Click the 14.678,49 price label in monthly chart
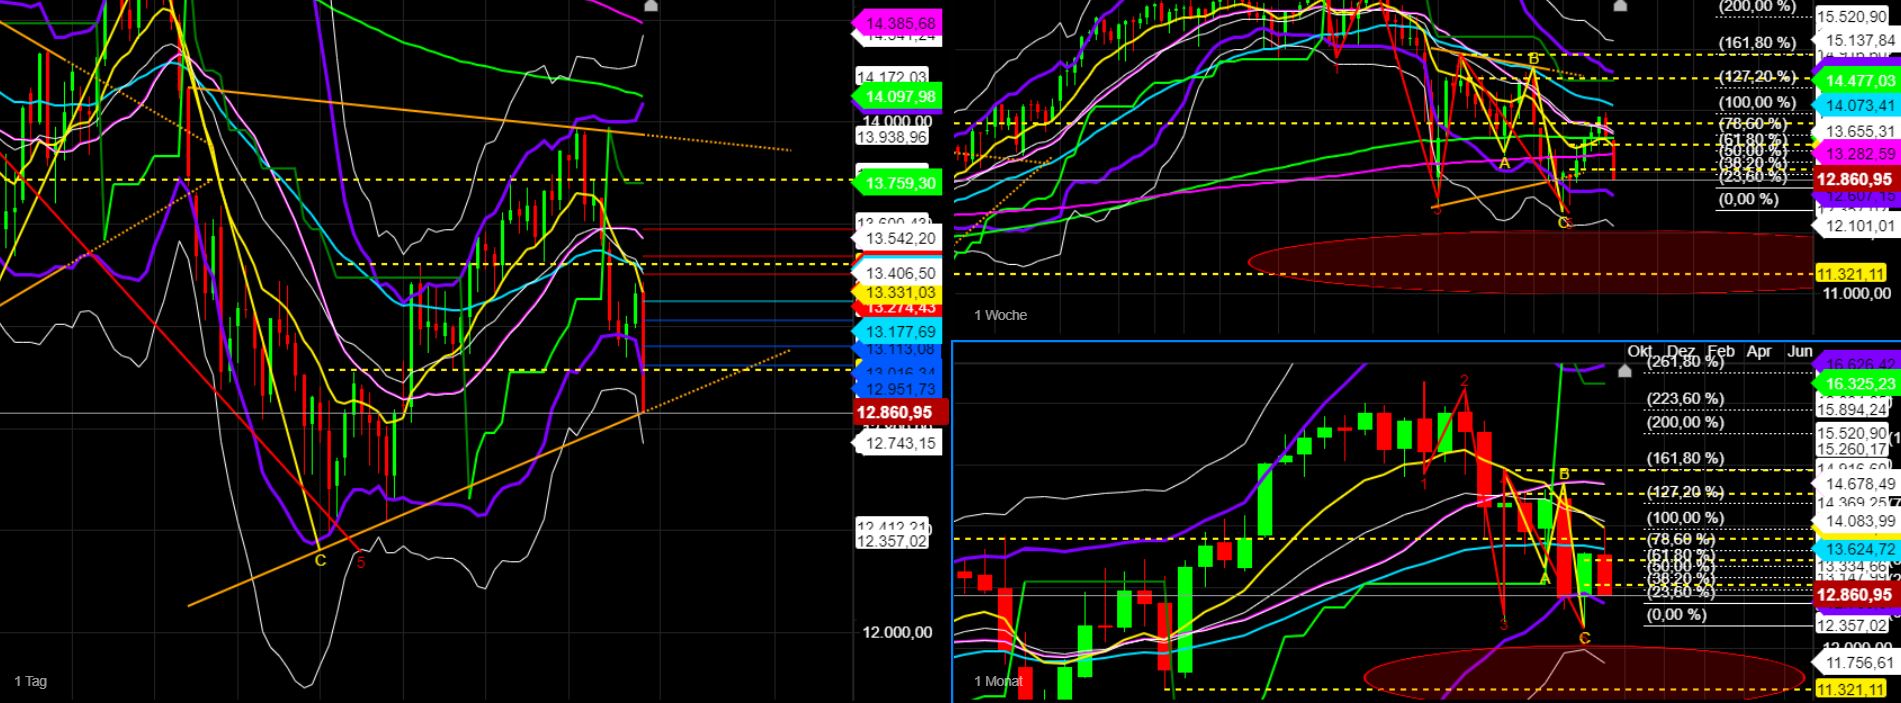Viewport: 1901px width, 703px height. [1857, 484]
